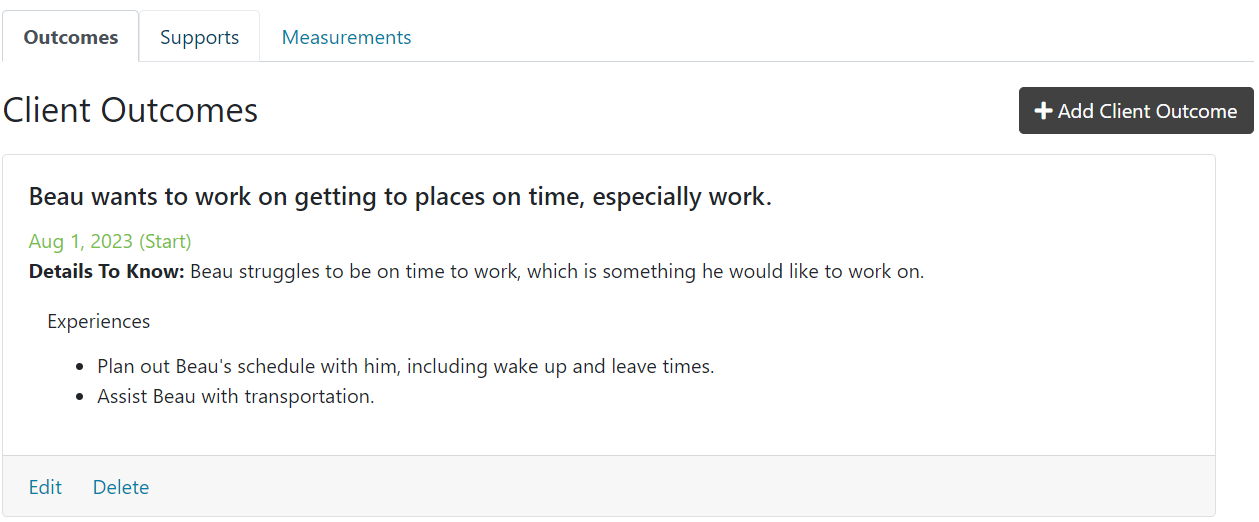Viewport: 1259px width, 522px height.
Task: Click the Client Outcomes page heading
Action: coord(130,110)
